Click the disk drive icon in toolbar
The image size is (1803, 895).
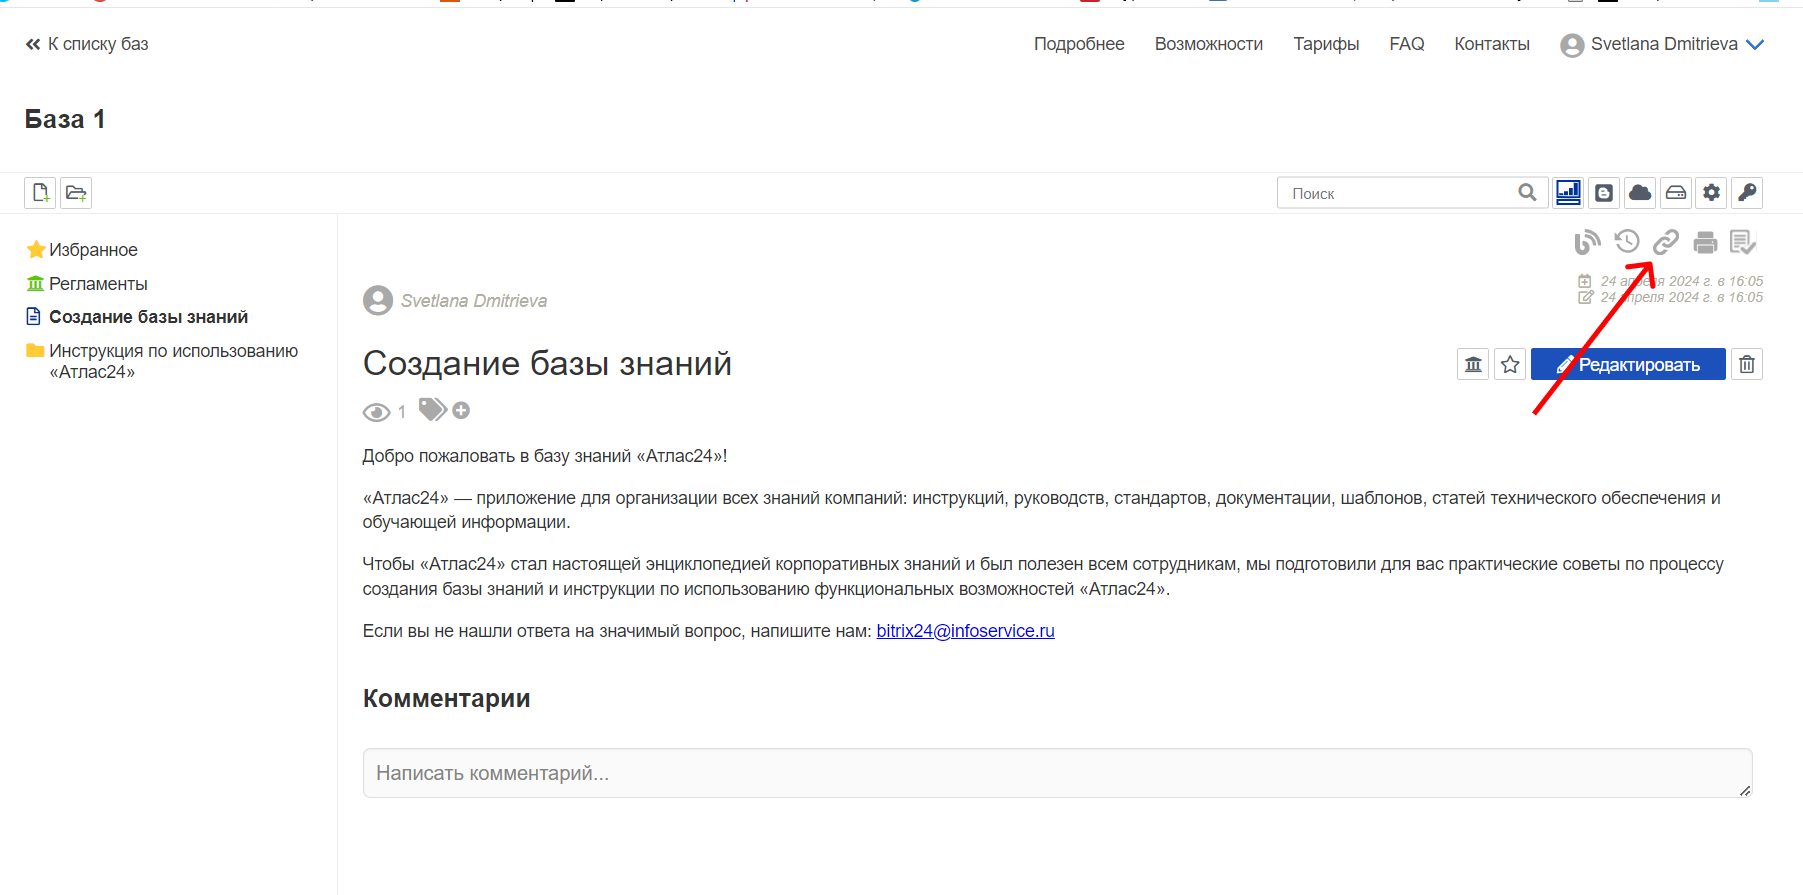pyautogui.click(x=1676, y=193)
